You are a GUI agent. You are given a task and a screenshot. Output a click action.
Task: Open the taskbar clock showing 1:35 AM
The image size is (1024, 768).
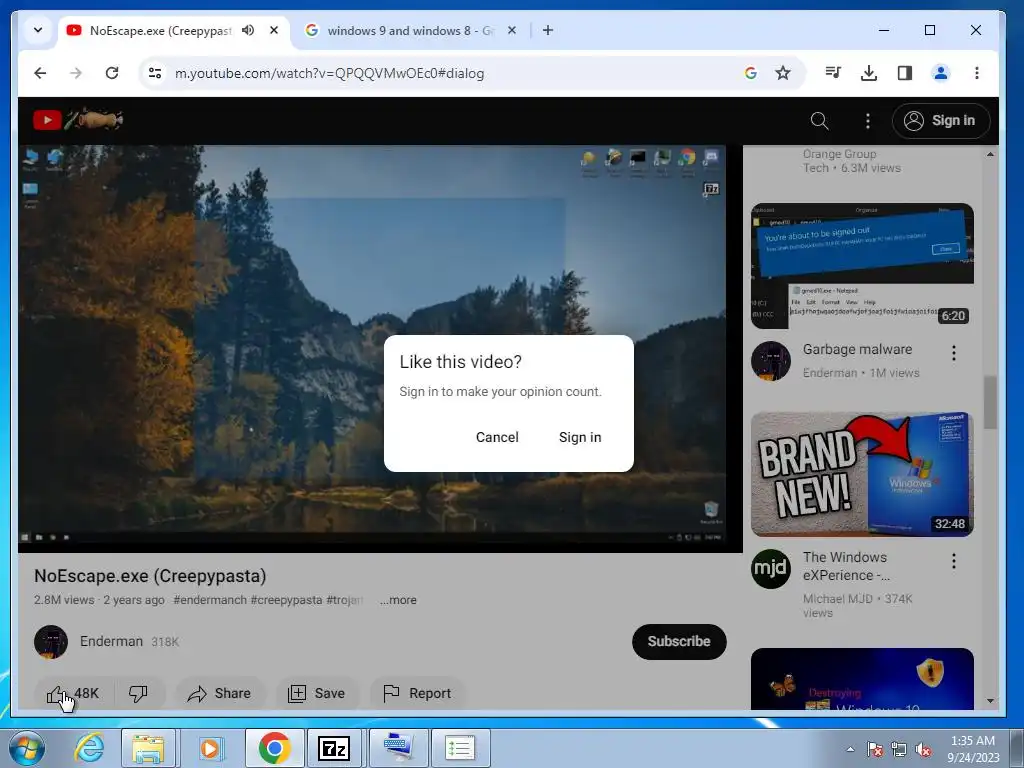973,749
